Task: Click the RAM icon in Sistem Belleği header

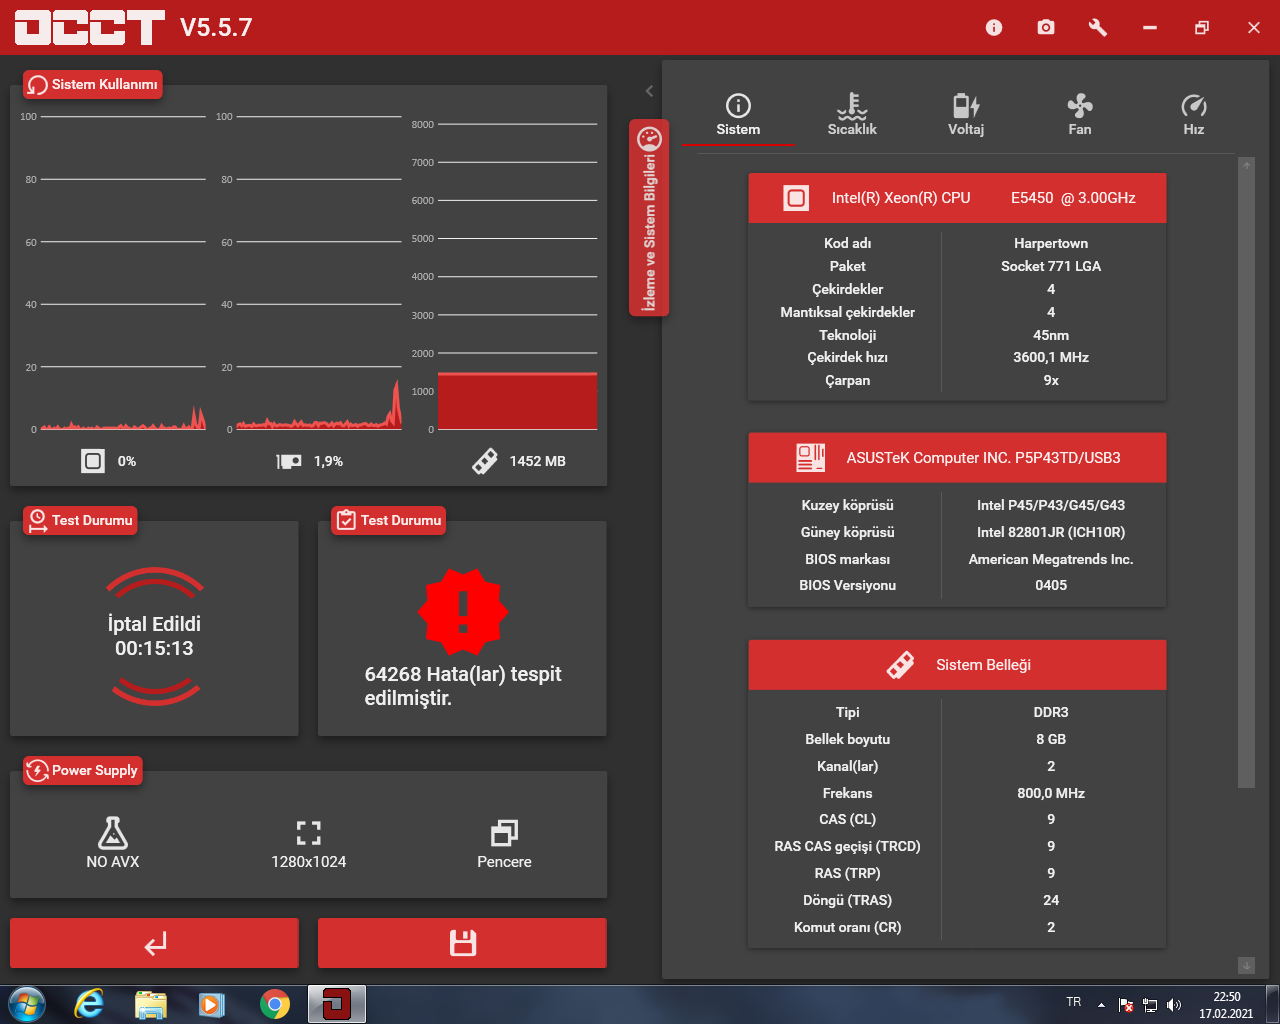Action: pyautogui.click(x=900, y=665)
